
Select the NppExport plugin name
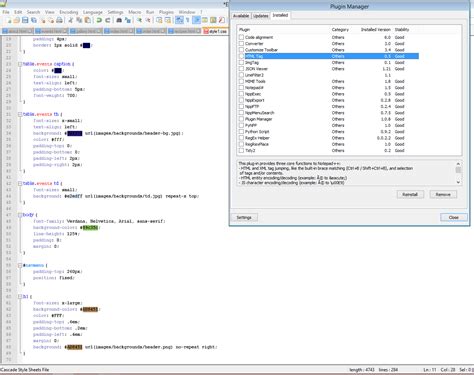pyautogui.click(x=255, y=100)
